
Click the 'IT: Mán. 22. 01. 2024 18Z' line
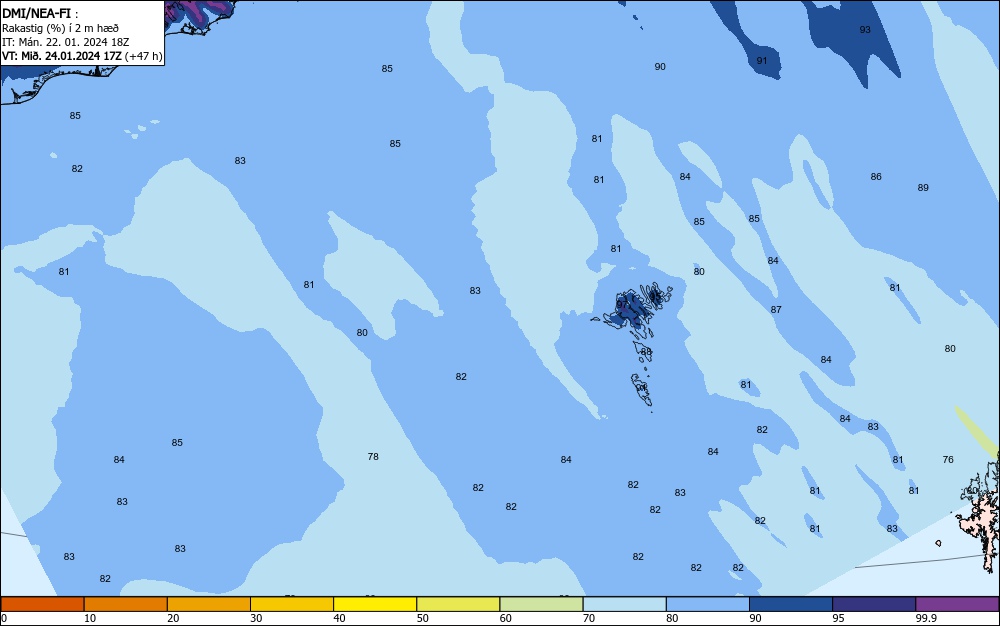pos(66,42)
